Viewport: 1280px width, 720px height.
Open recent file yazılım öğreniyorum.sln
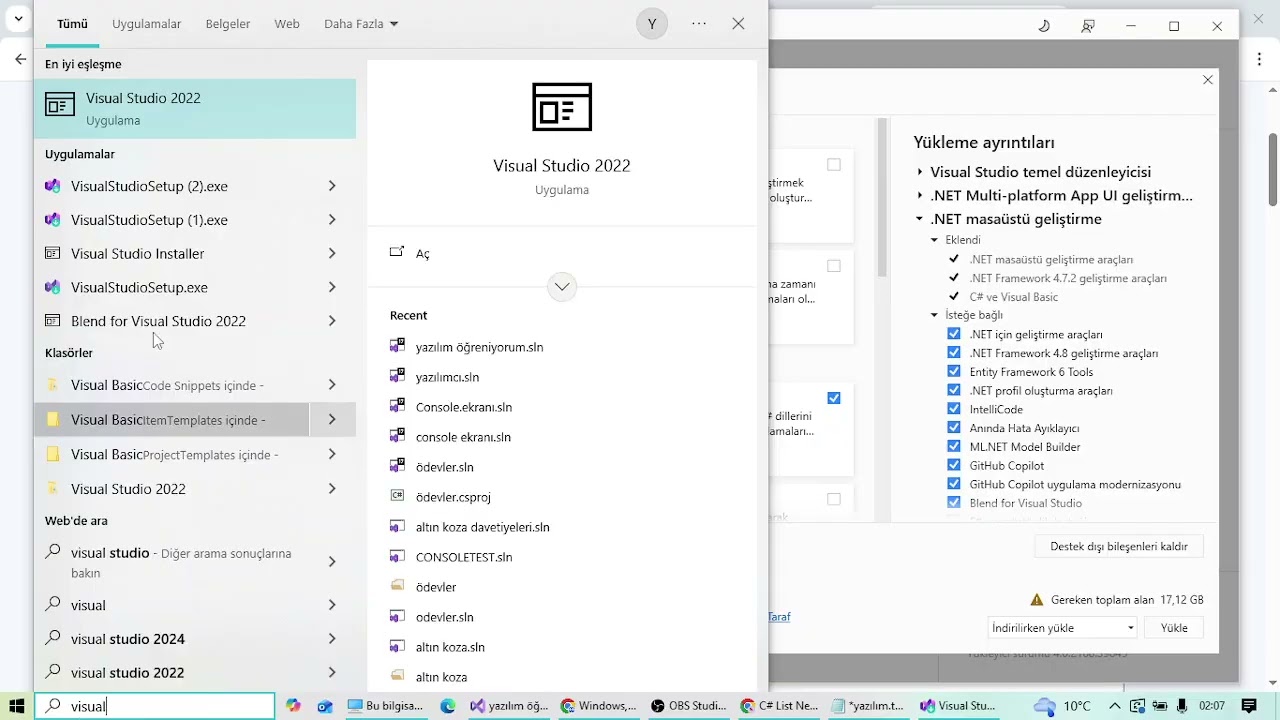[479, 347]
